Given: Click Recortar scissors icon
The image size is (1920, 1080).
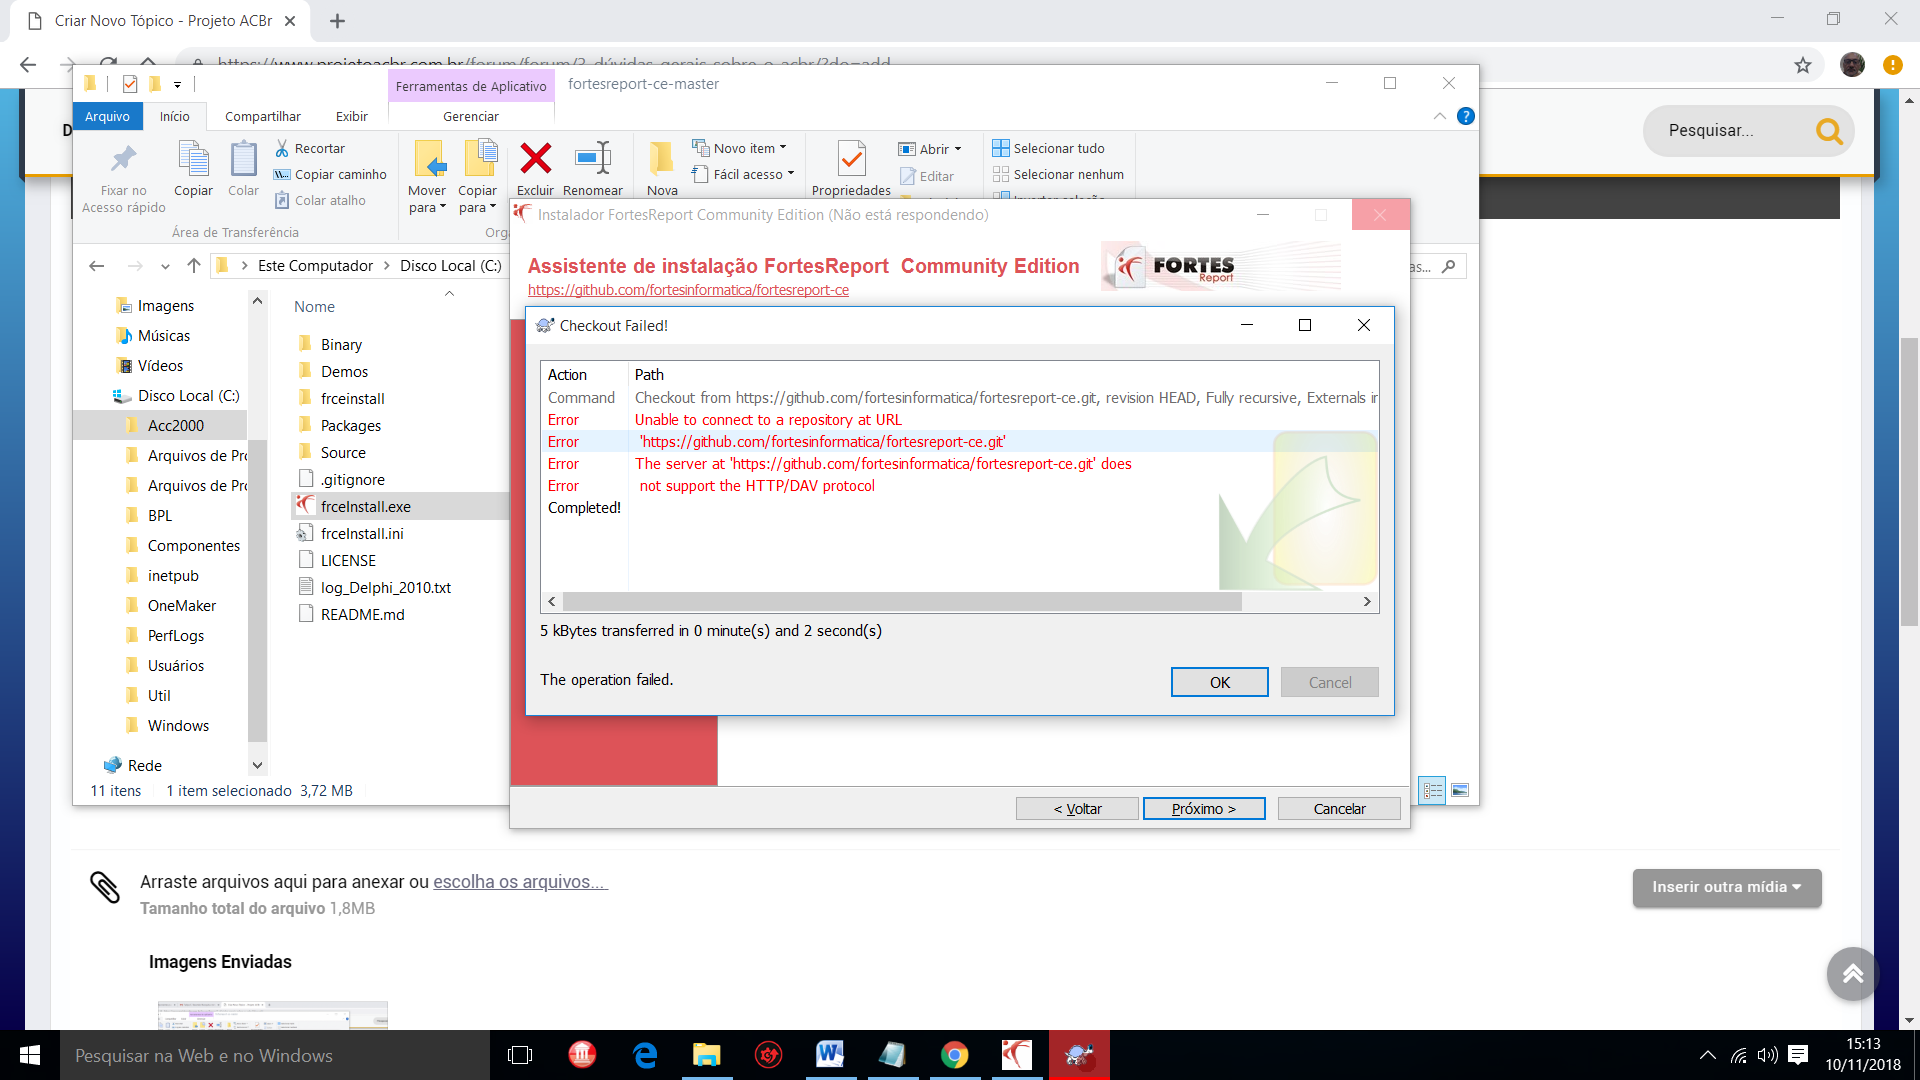Looking at the screenshot, I should (x=282, y=148).
